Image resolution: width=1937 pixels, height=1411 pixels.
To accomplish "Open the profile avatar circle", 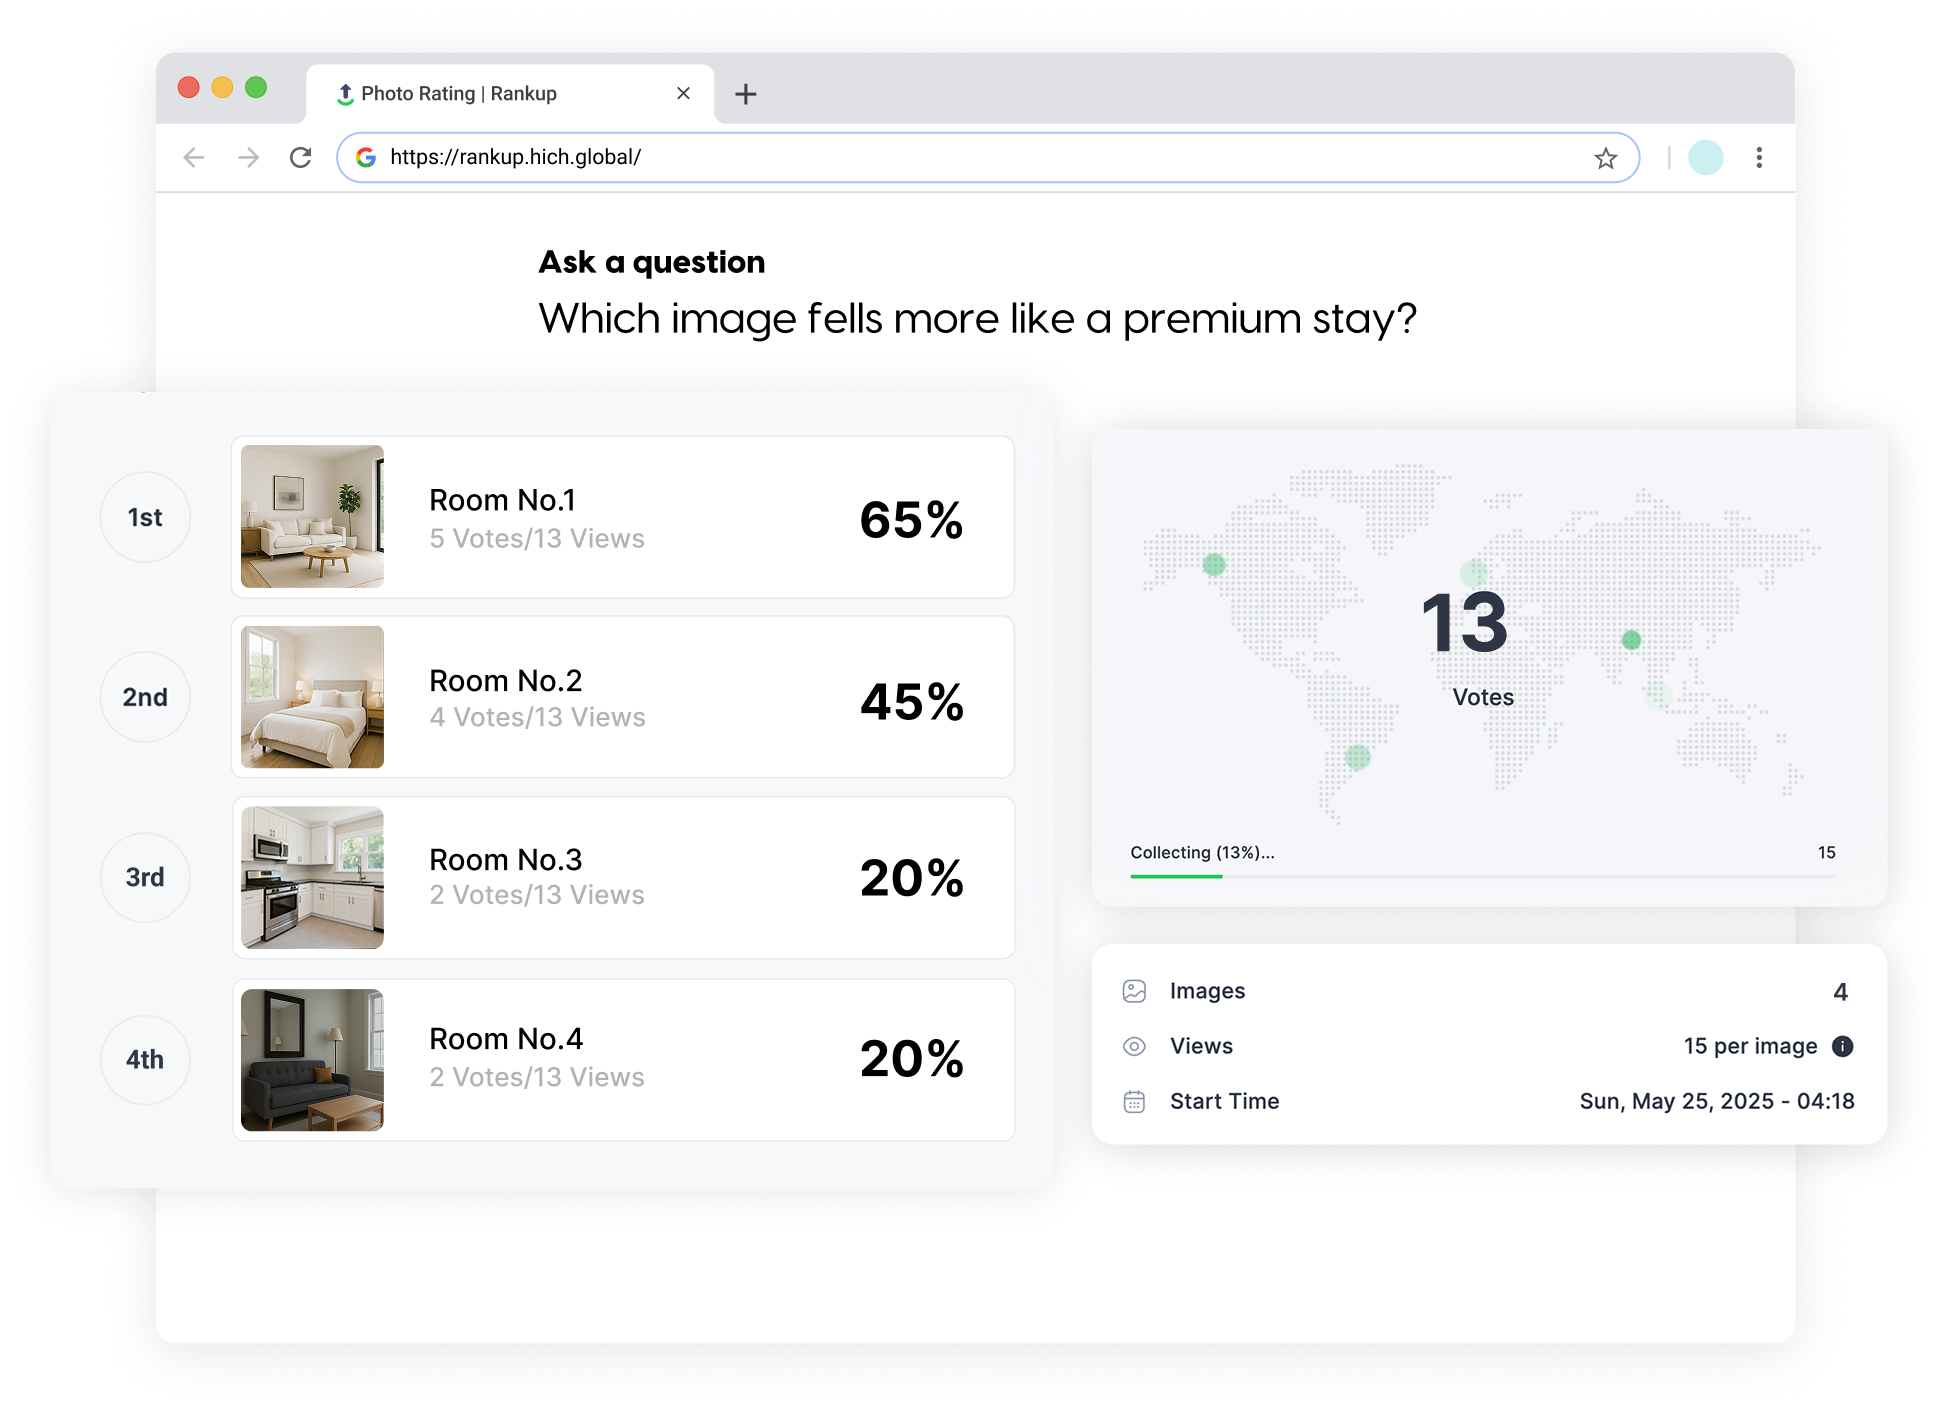I will [1705, 157].
